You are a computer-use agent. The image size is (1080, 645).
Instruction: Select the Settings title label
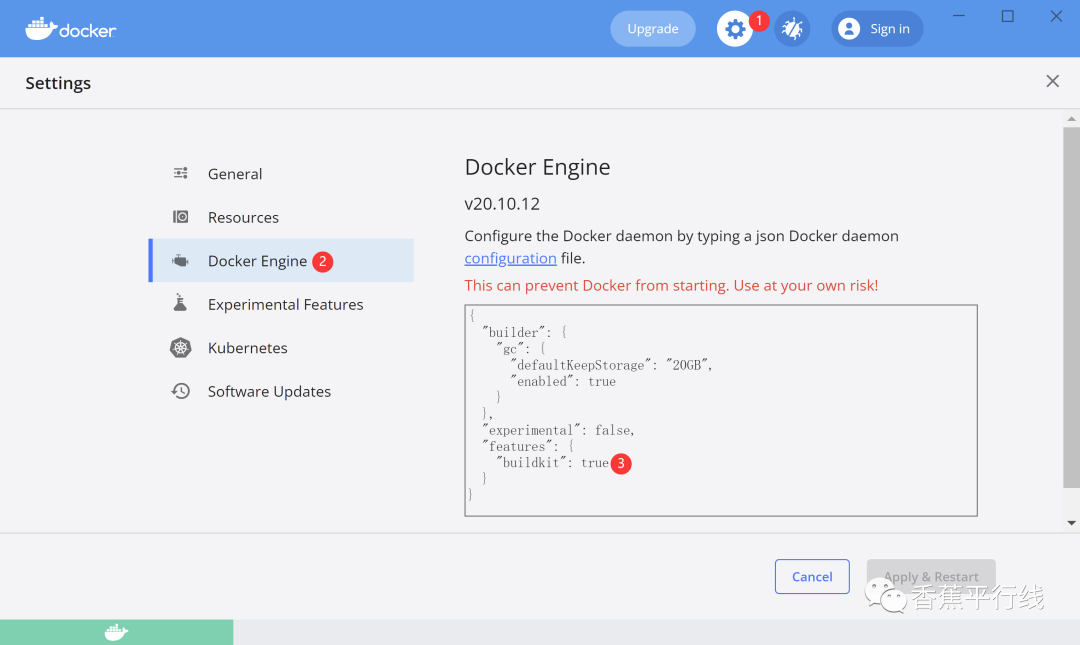tap(57, 83)
